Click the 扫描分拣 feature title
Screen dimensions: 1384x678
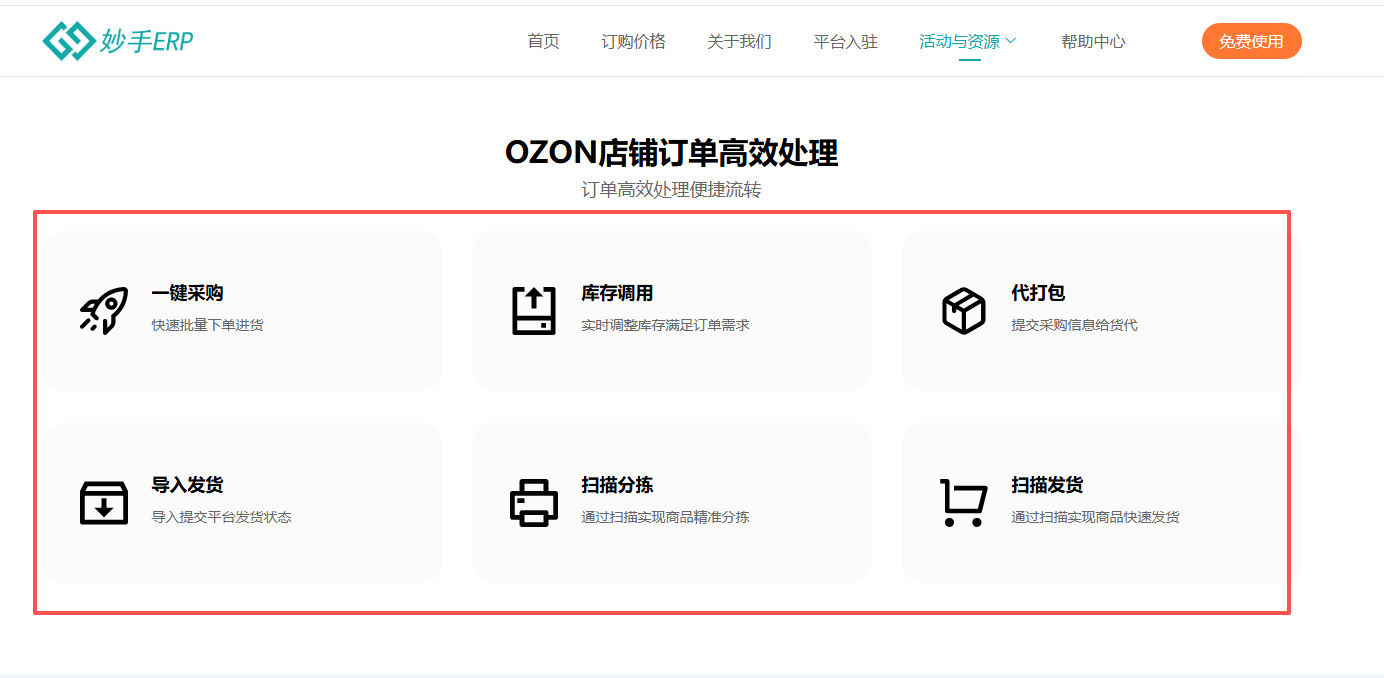(617, 485)
